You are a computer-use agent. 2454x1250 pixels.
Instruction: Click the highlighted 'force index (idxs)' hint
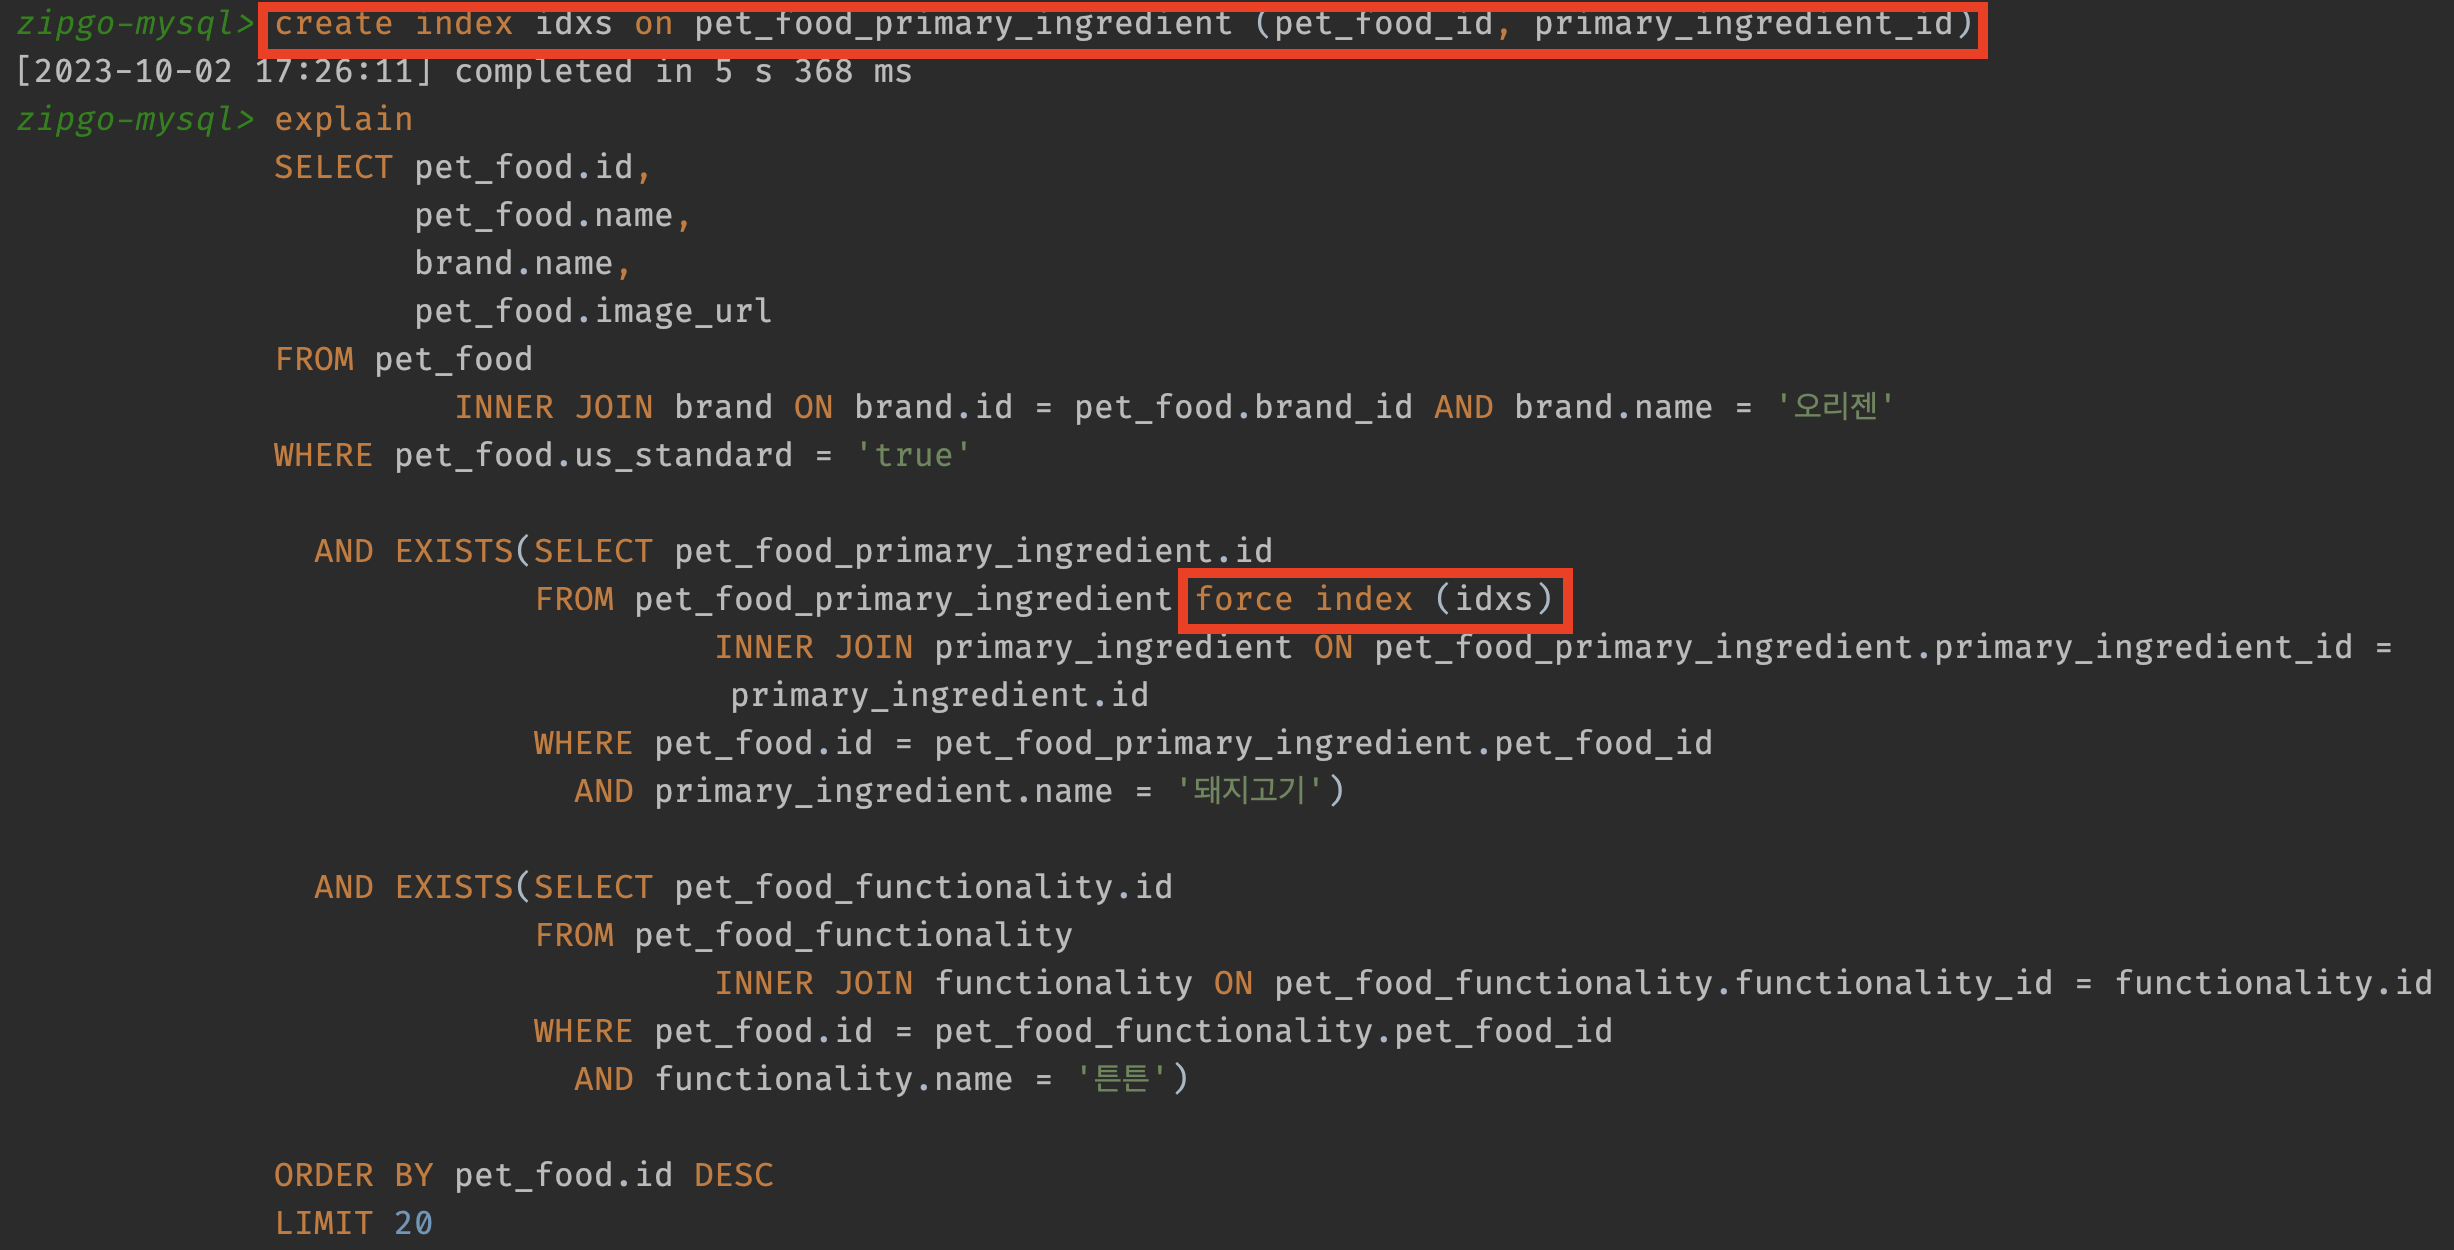tap(1374, 600)
